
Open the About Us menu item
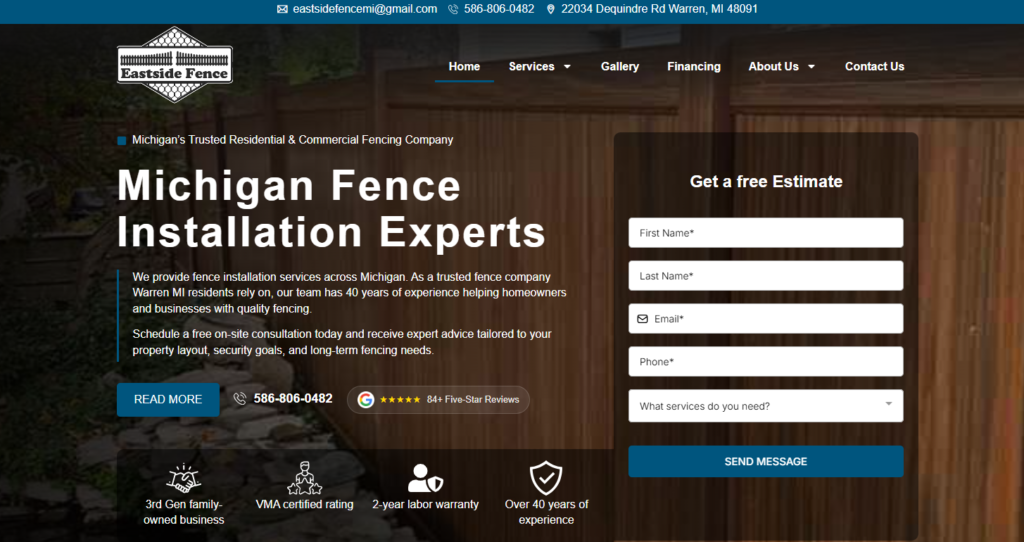tap(773, 67)
